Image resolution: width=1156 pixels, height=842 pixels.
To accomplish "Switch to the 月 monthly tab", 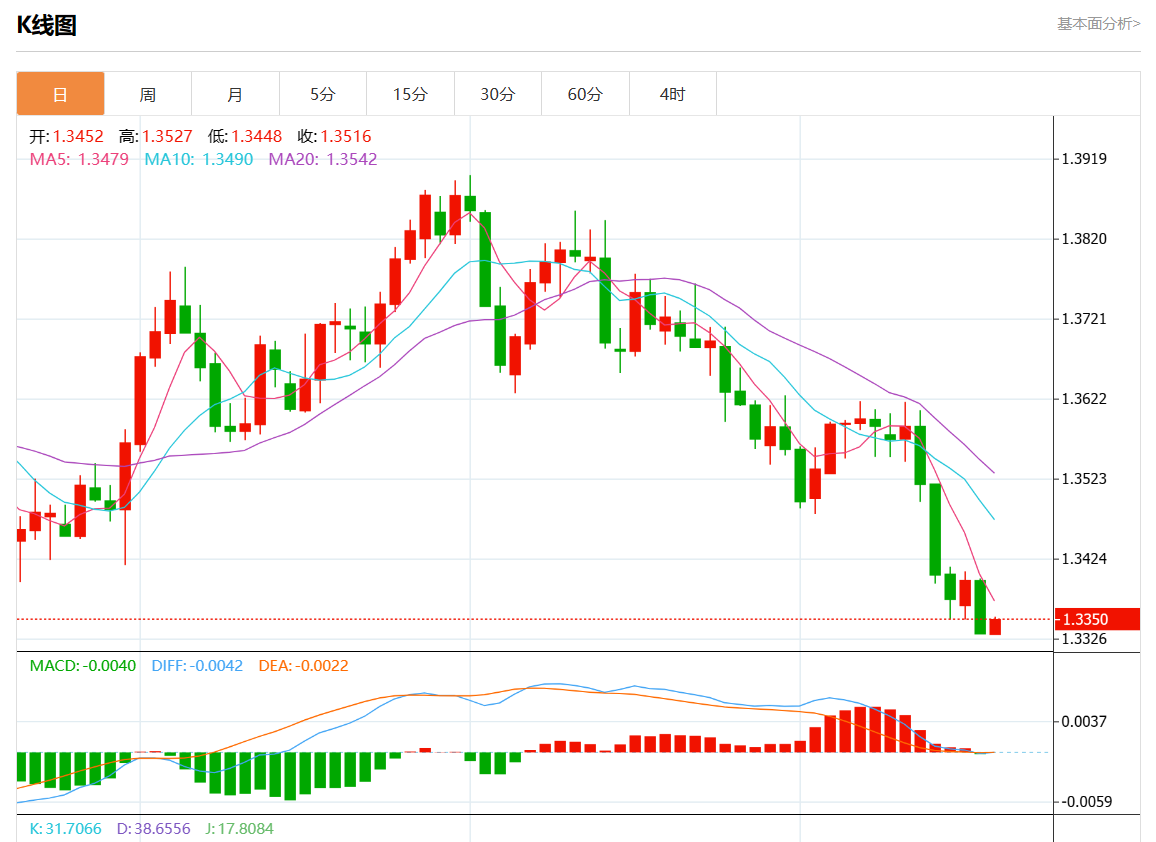I will [235, 94].
